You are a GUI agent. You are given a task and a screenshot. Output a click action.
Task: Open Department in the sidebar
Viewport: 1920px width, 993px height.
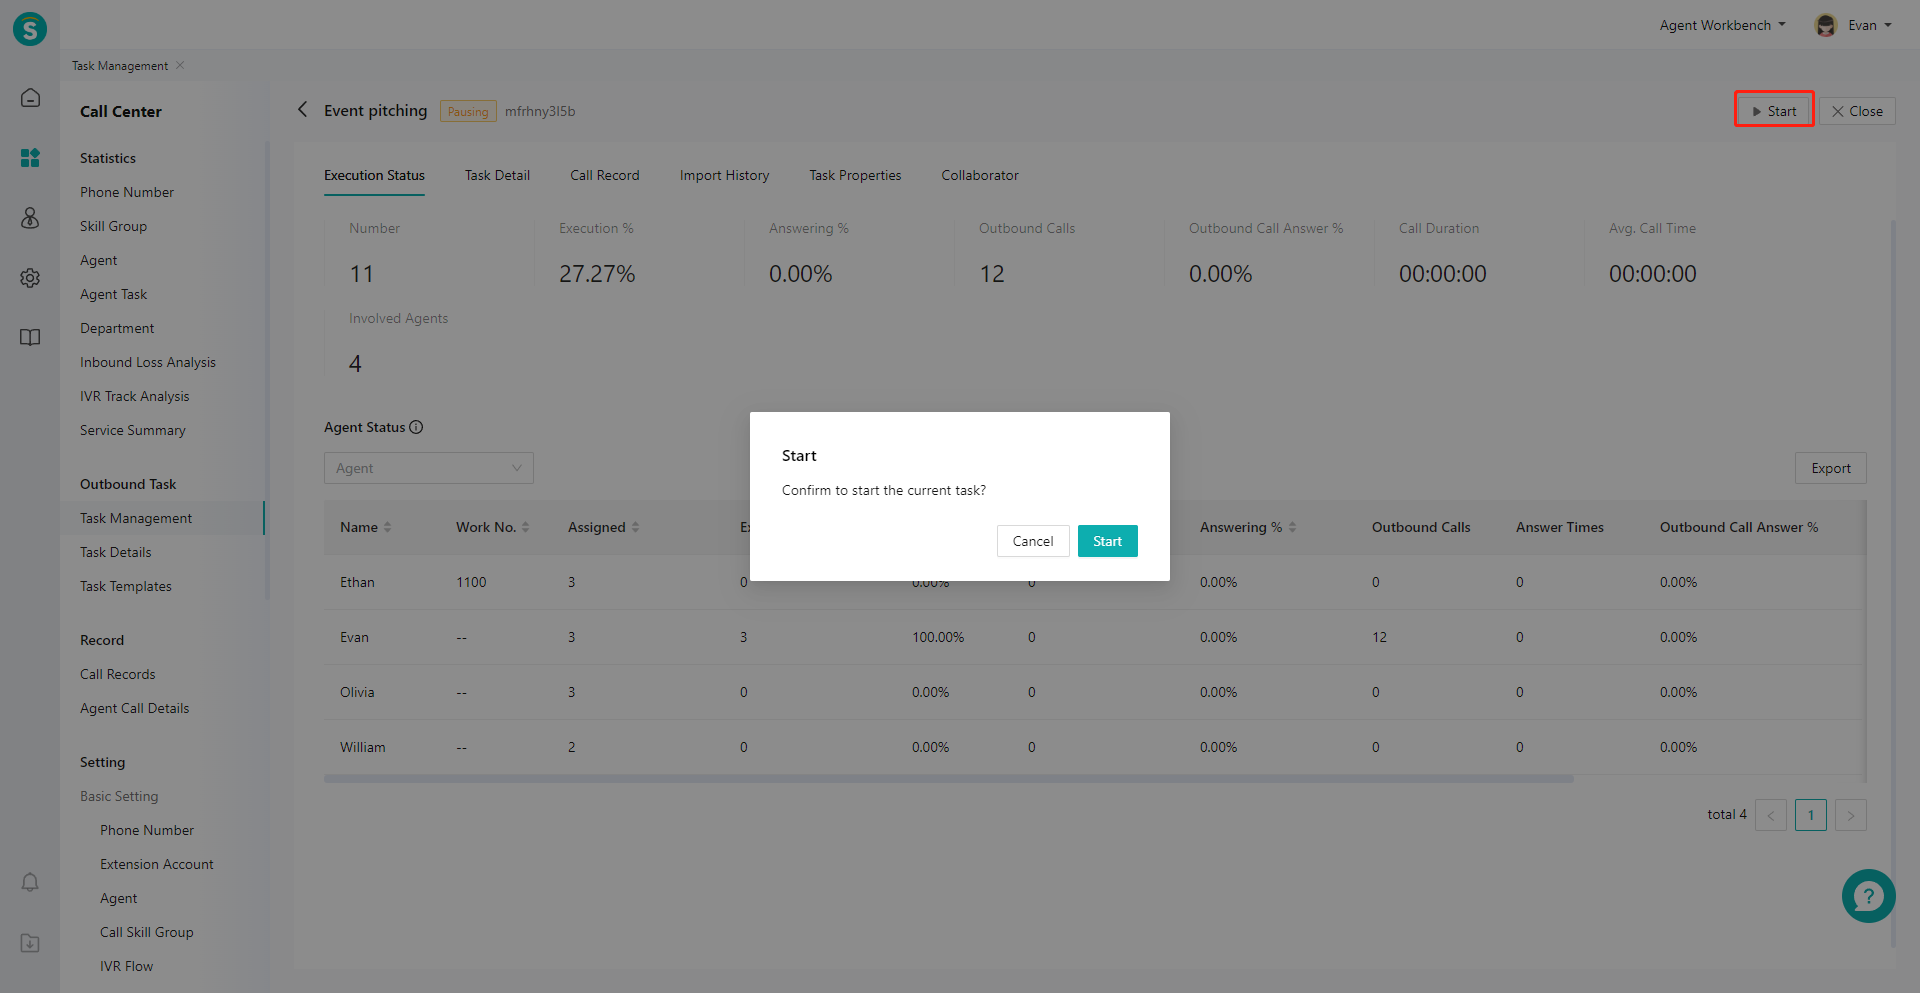point(117,328)
